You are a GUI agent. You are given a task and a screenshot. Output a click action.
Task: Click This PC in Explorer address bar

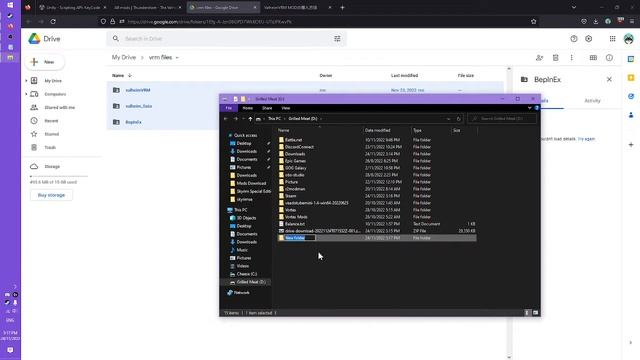point(274,119)
